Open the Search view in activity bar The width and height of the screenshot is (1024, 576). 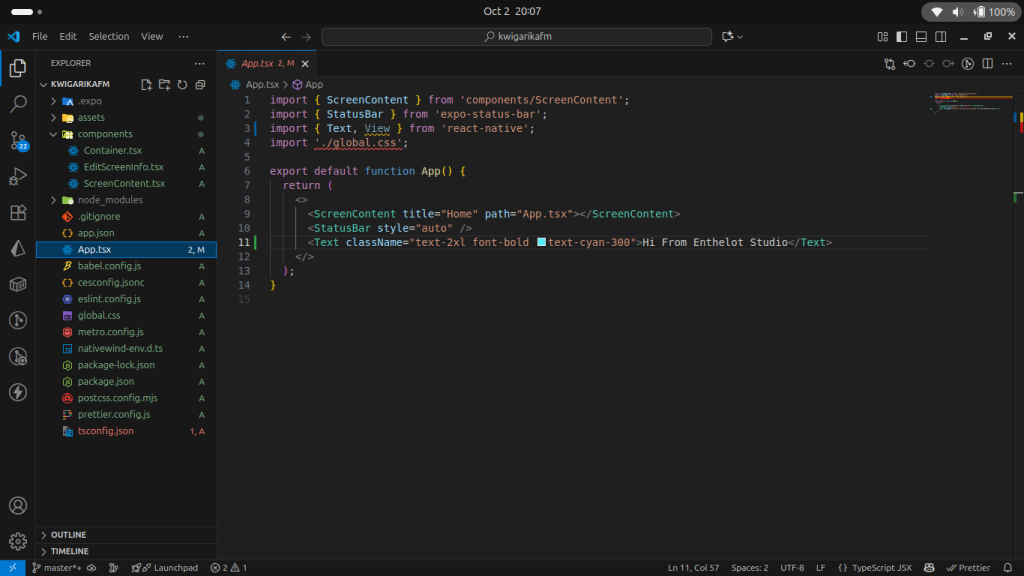point(18,104)
